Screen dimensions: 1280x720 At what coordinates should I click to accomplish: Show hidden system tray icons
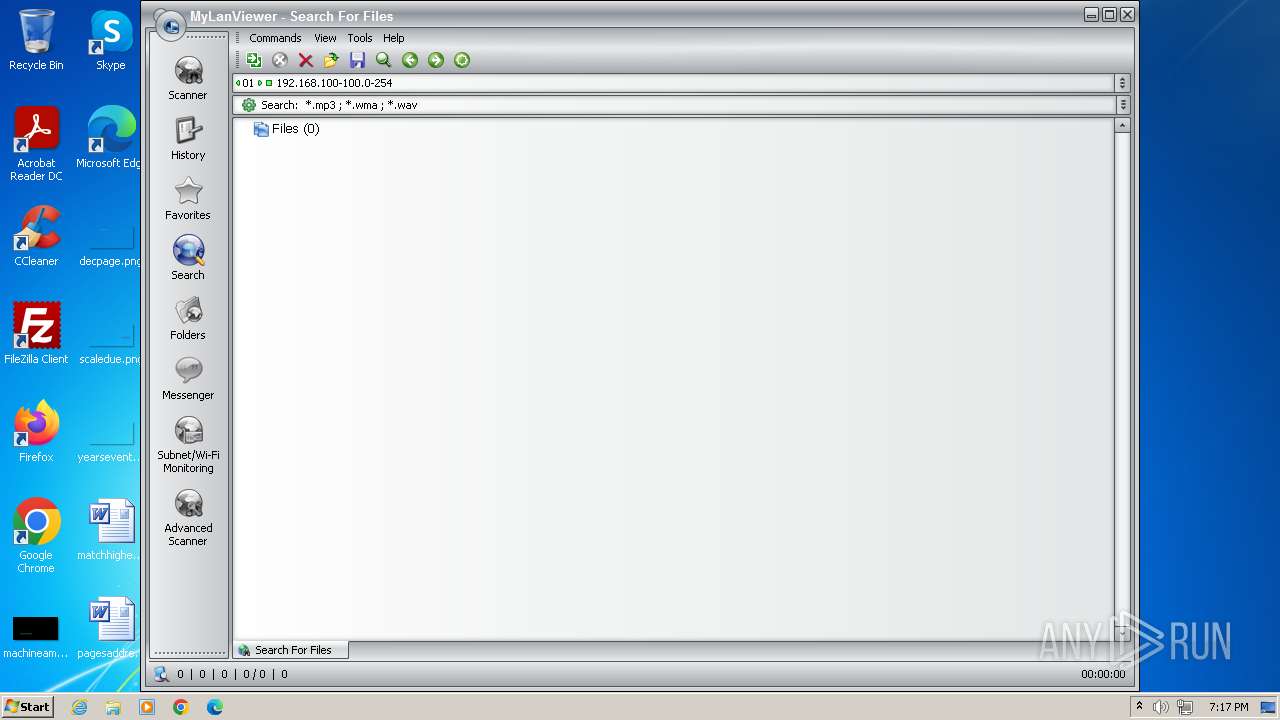point(1138,707)
